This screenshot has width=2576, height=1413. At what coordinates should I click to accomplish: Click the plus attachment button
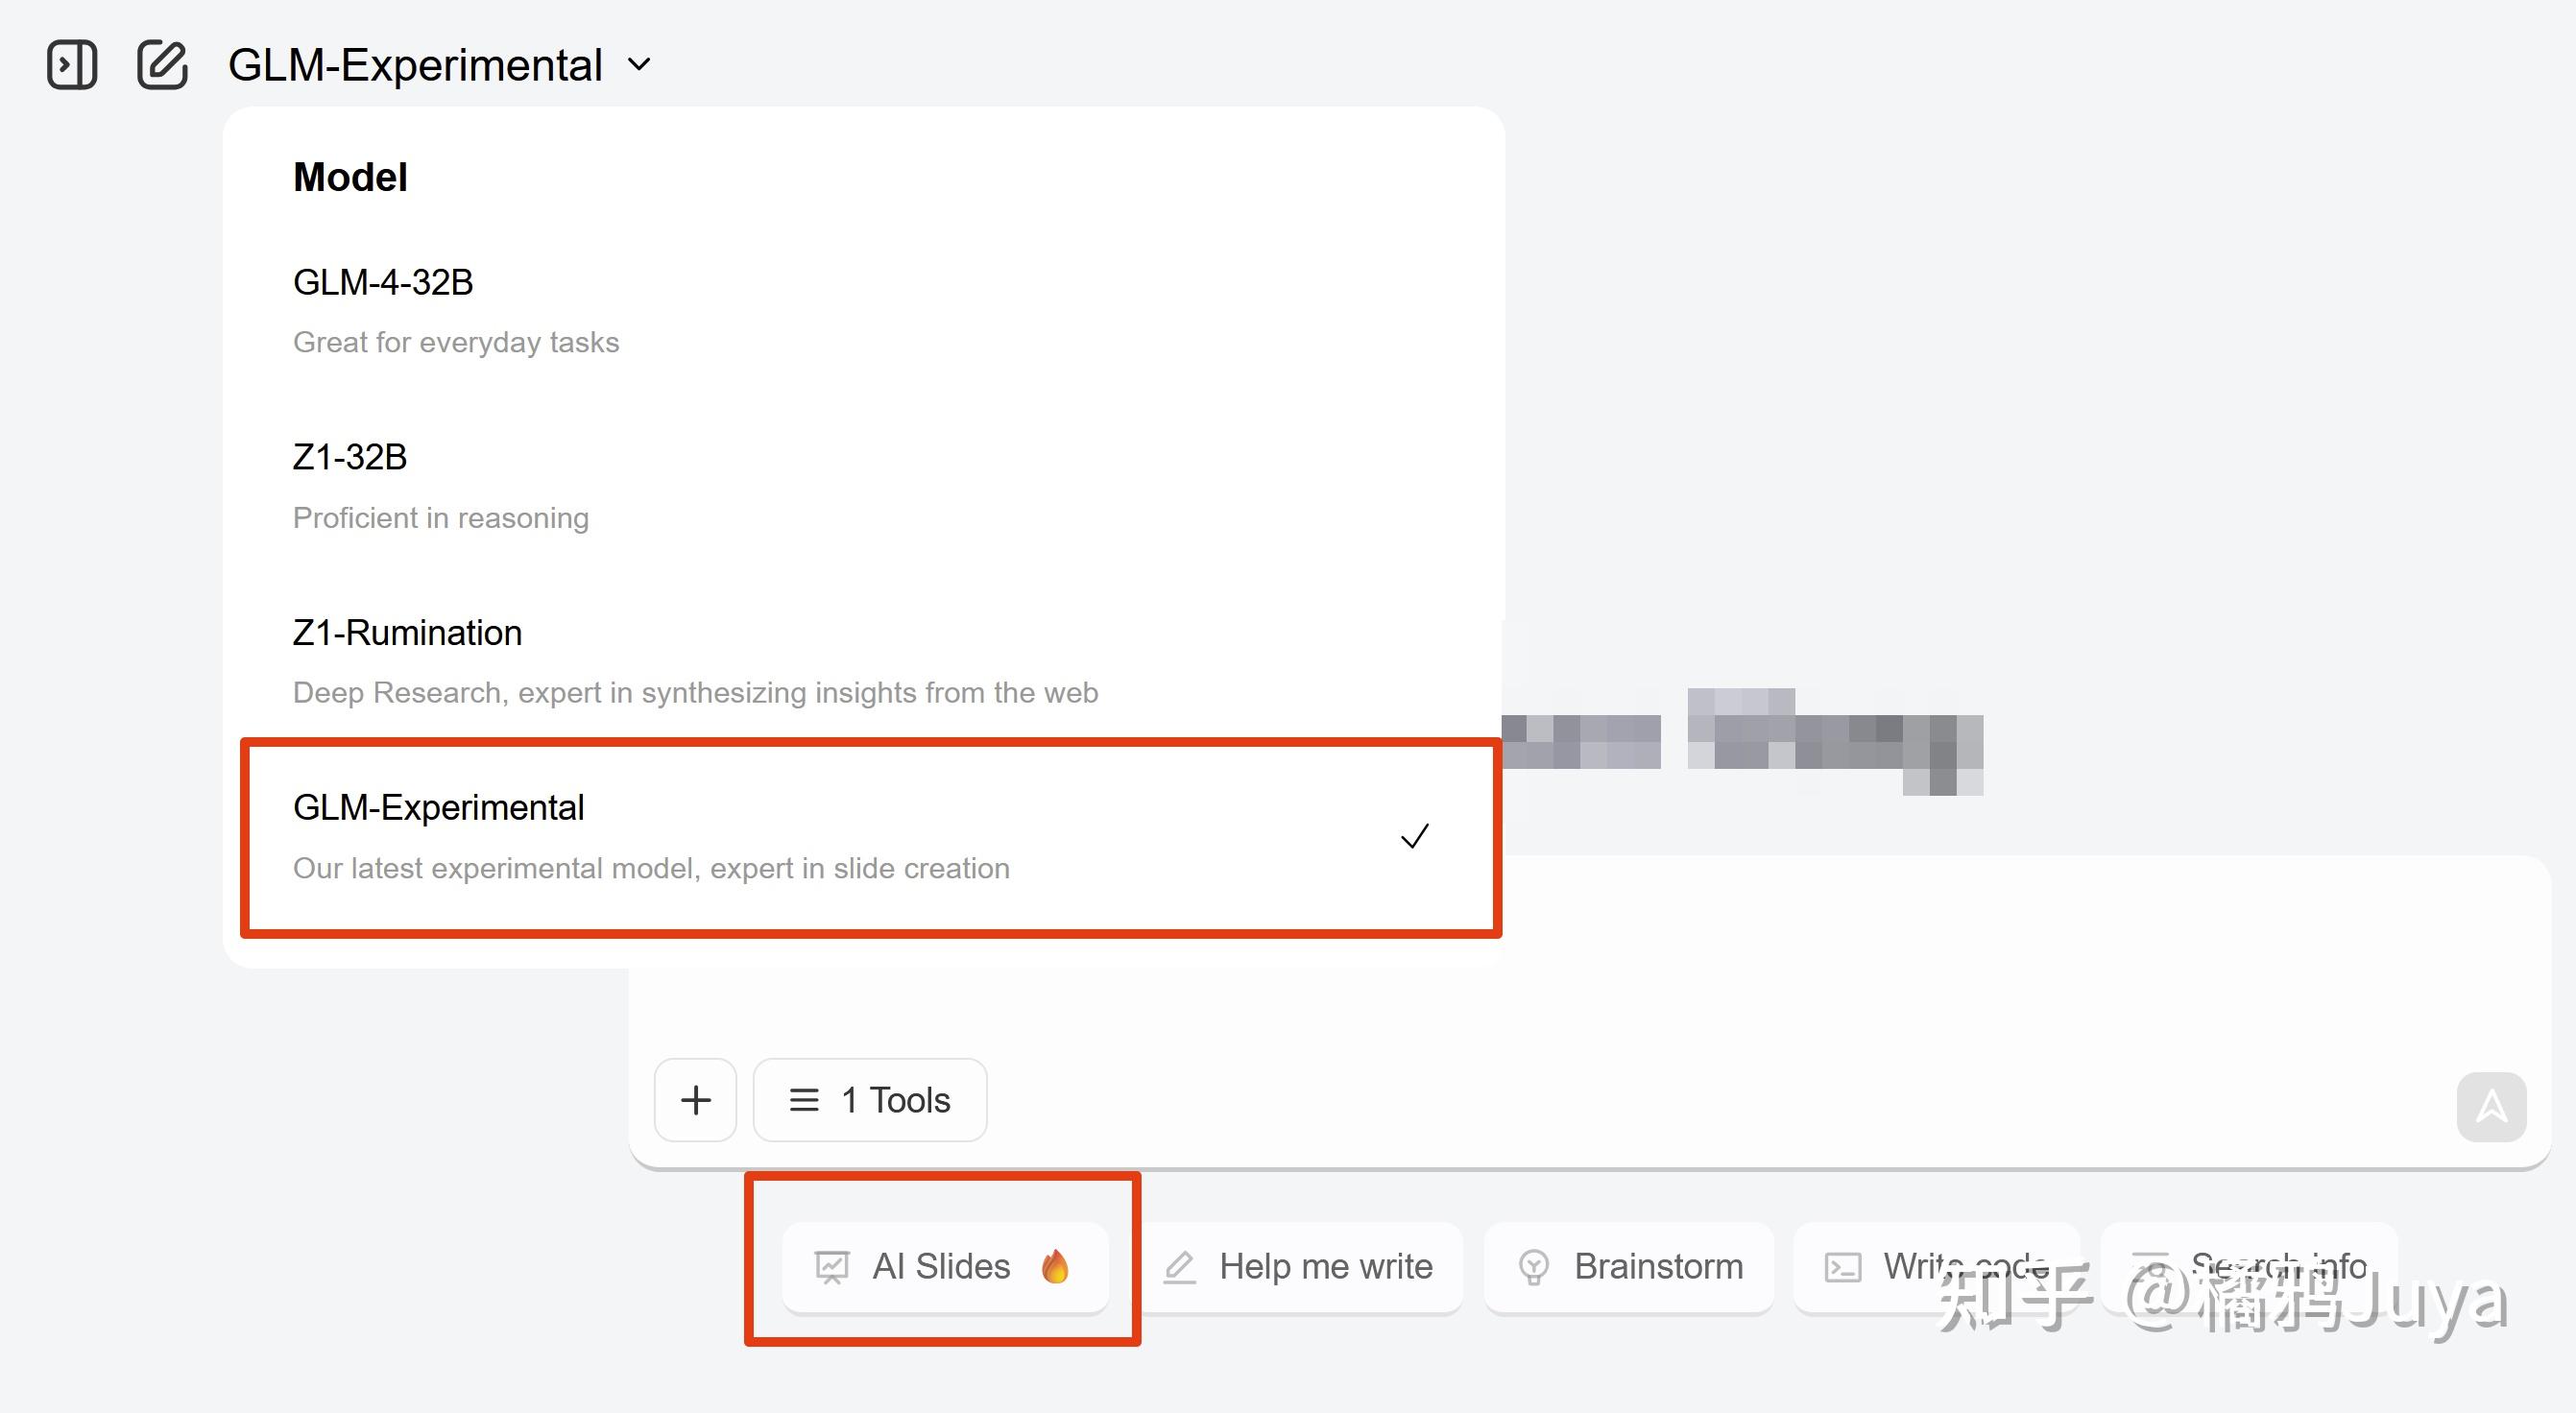pos(696,1100)
